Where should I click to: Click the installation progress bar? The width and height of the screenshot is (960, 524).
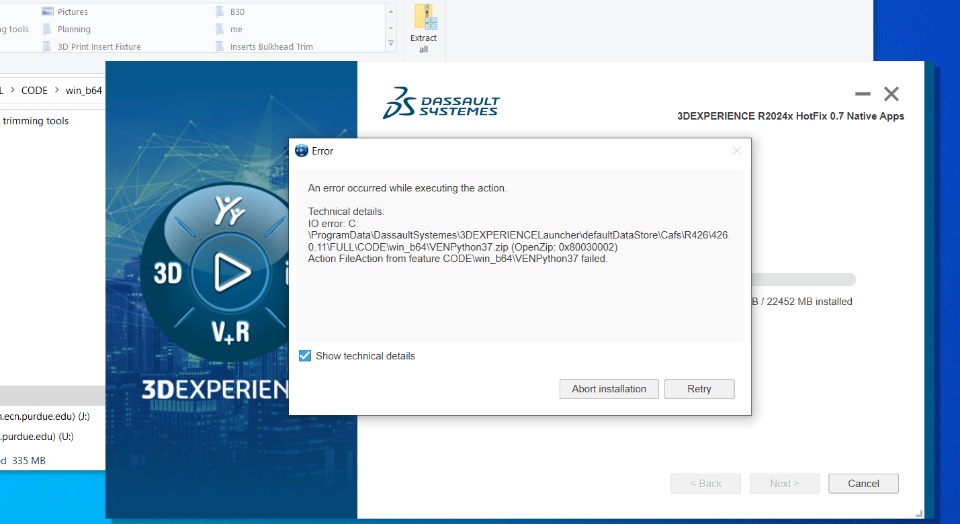click(803, 280)
